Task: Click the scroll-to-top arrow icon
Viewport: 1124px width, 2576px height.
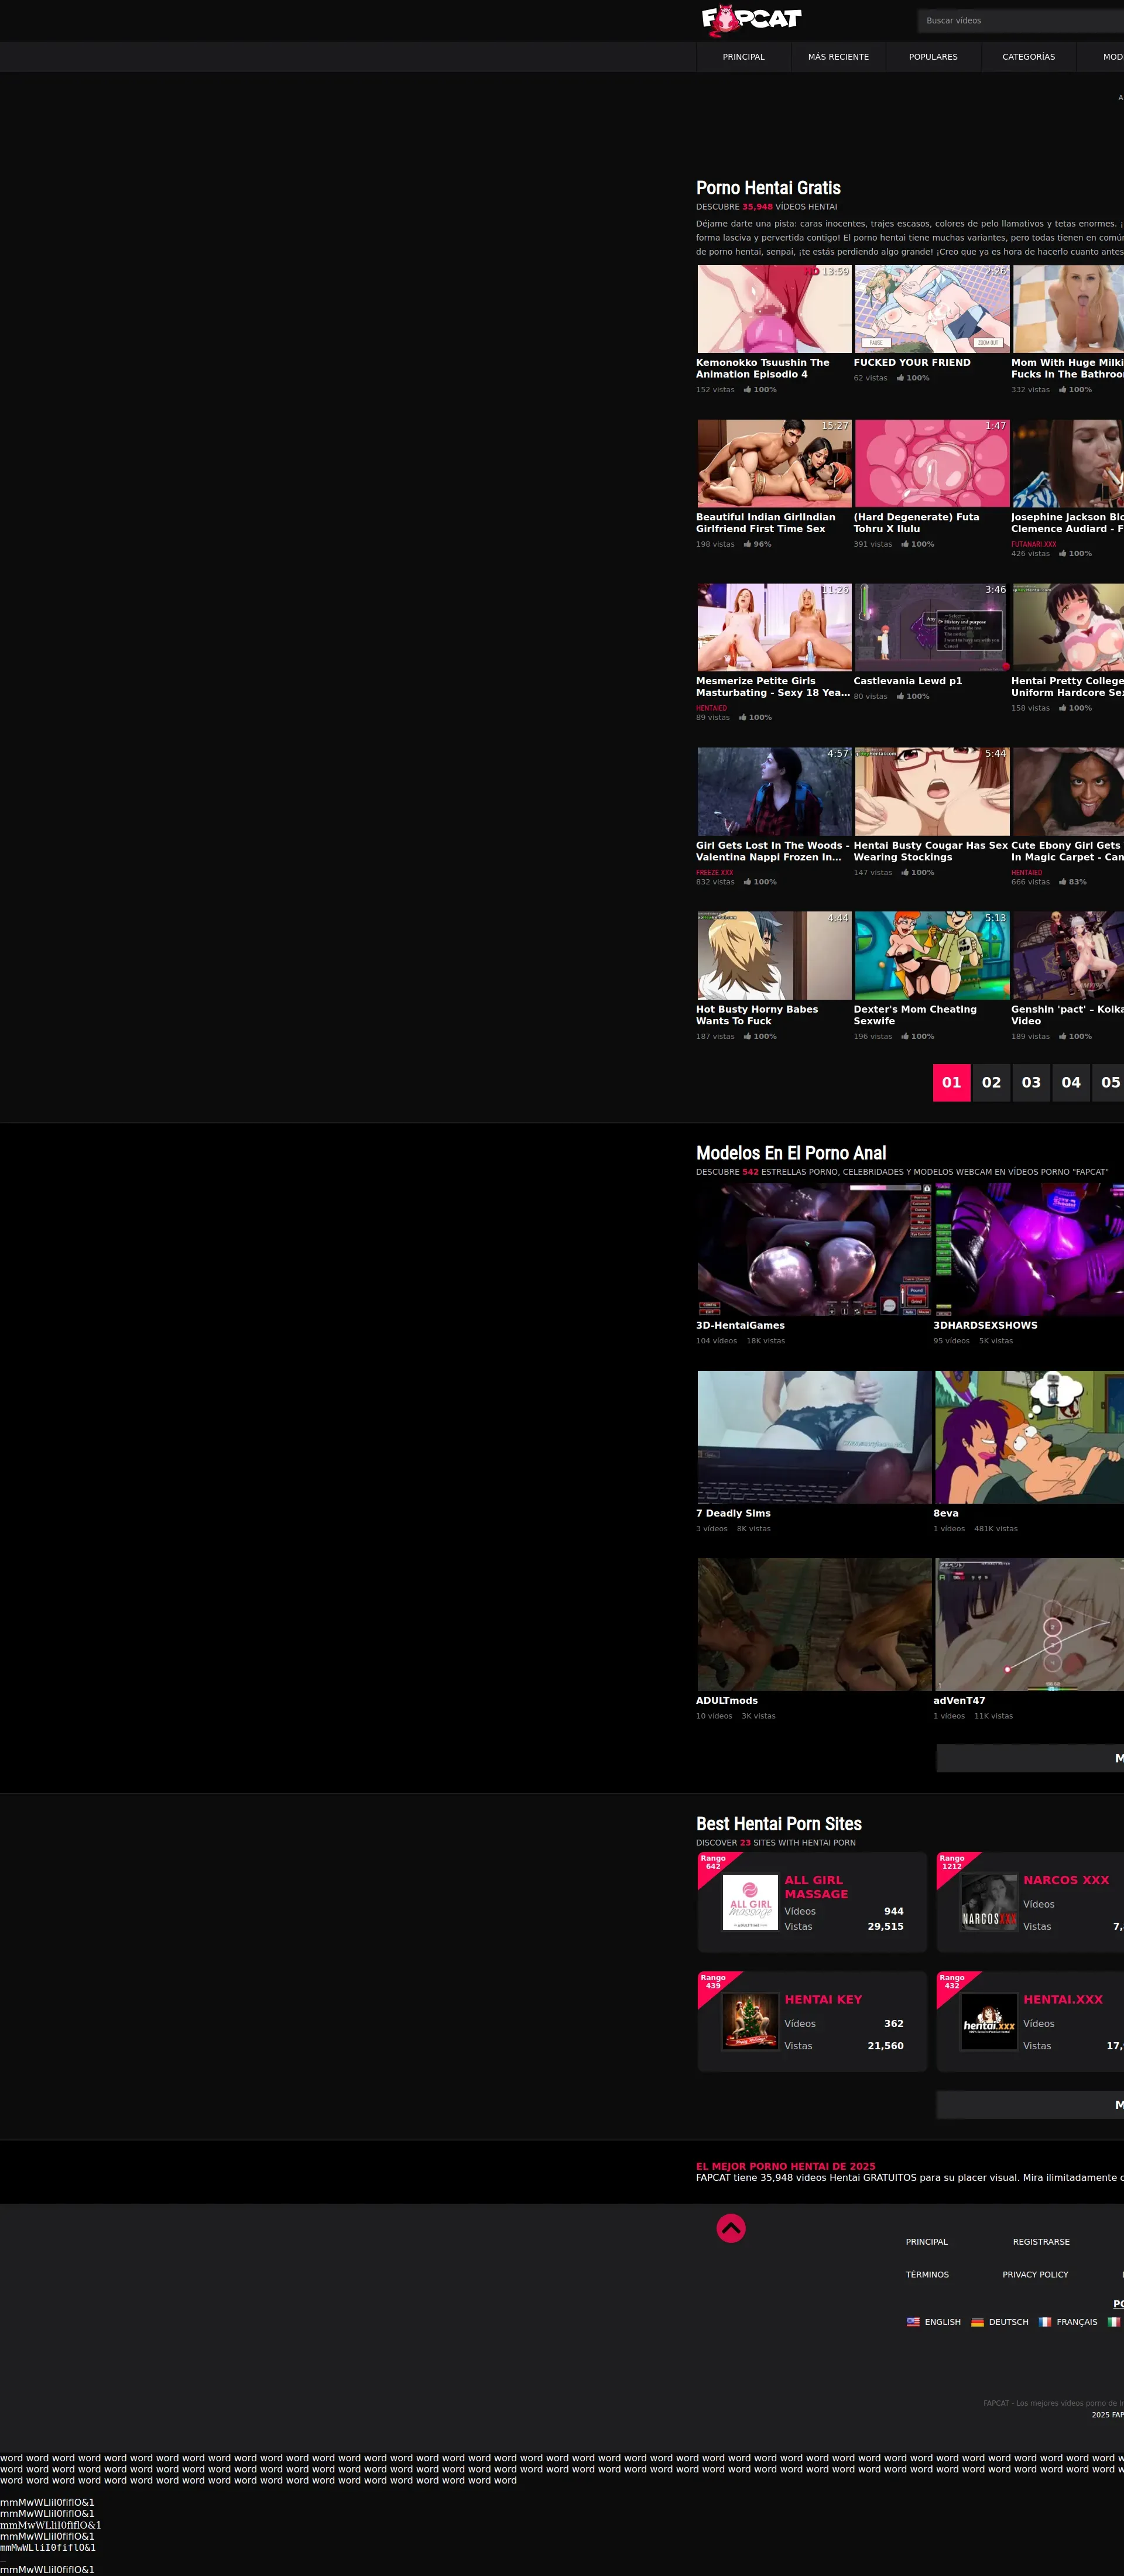Action: tap(731, 2228)
